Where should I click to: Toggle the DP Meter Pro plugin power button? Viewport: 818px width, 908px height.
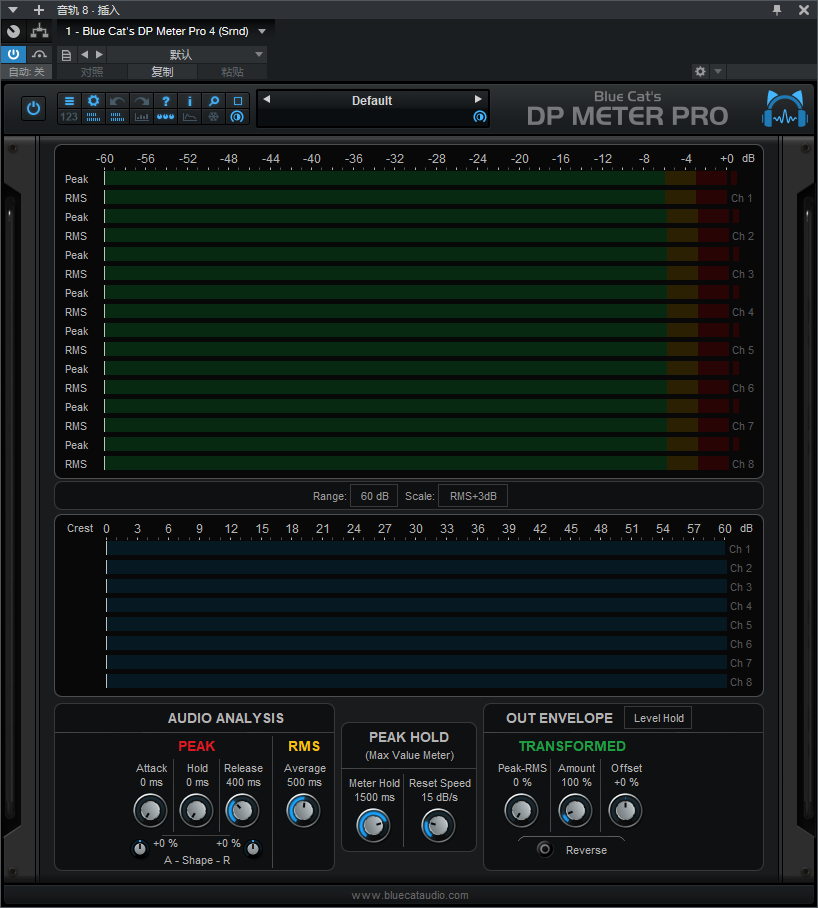tap(34, 108)
